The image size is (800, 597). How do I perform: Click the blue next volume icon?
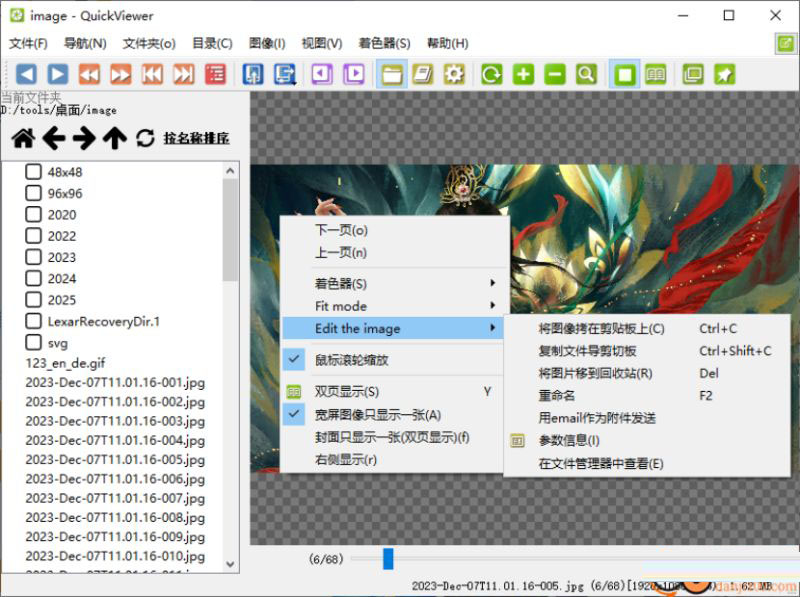(x=285, y=74)
